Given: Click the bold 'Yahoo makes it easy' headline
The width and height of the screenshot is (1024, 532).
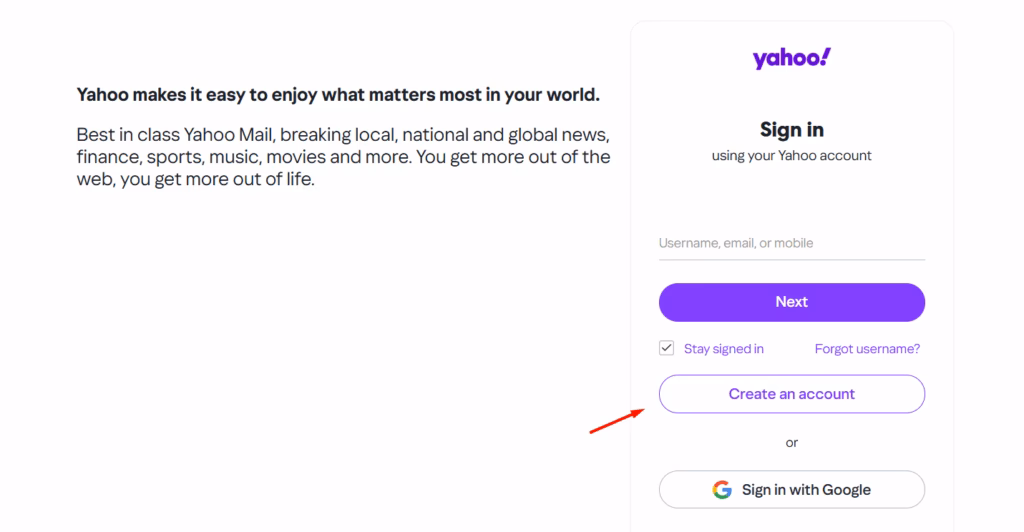Looking at the screenshot, I should (x=338, y=95).
